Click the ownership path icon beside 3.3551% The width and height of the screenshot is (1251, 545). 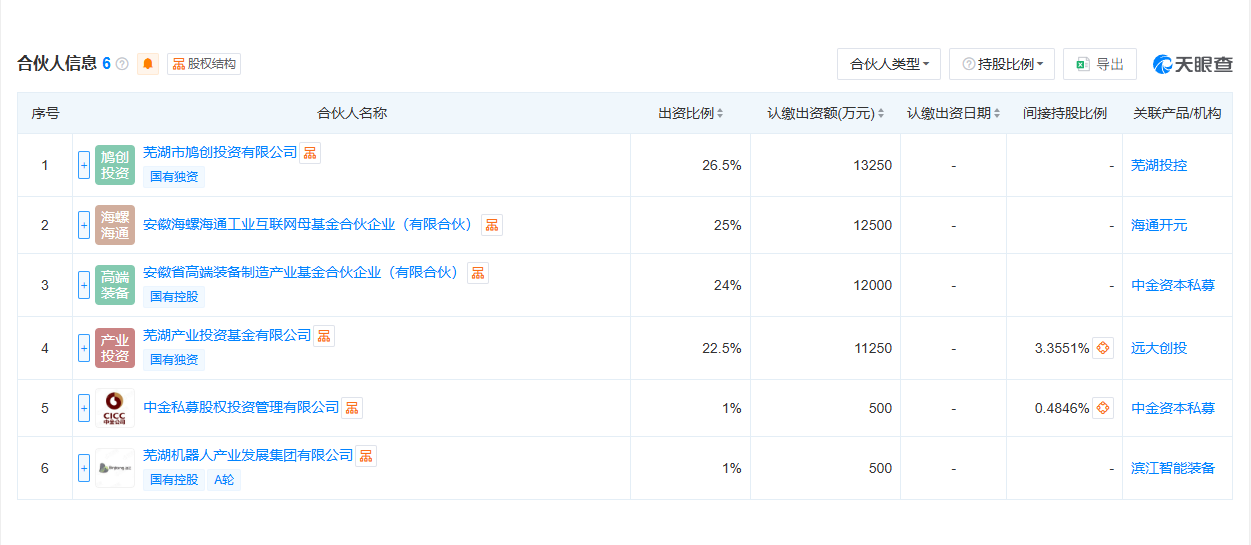point(1103,348)
